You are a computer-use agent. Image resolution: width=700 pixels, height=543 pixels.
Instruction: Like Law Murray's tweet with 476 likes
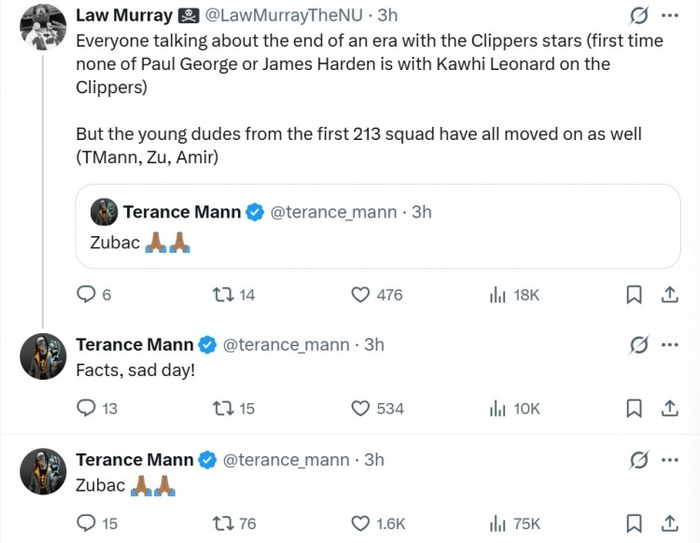tap(361, 294)
